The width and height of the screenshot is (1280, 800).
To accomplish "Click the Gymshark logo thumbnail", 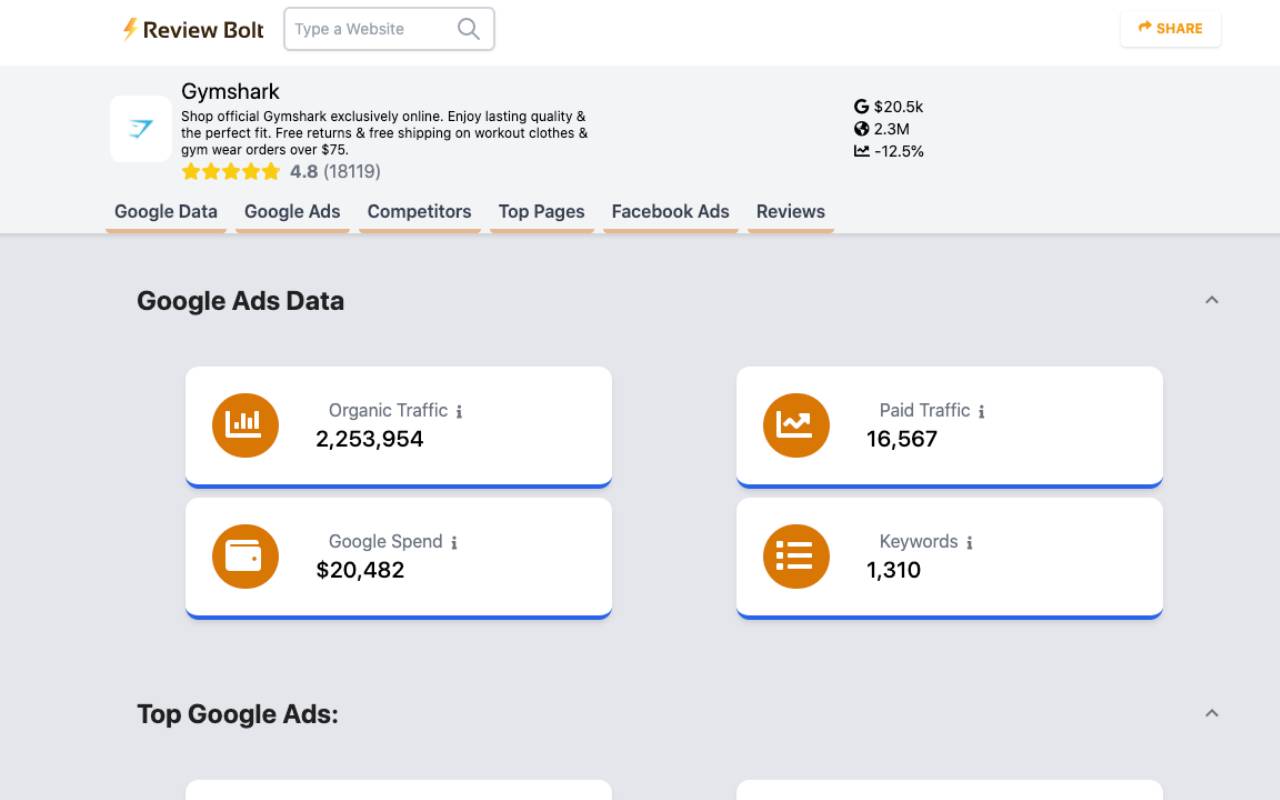I will [x=141, y=129].
